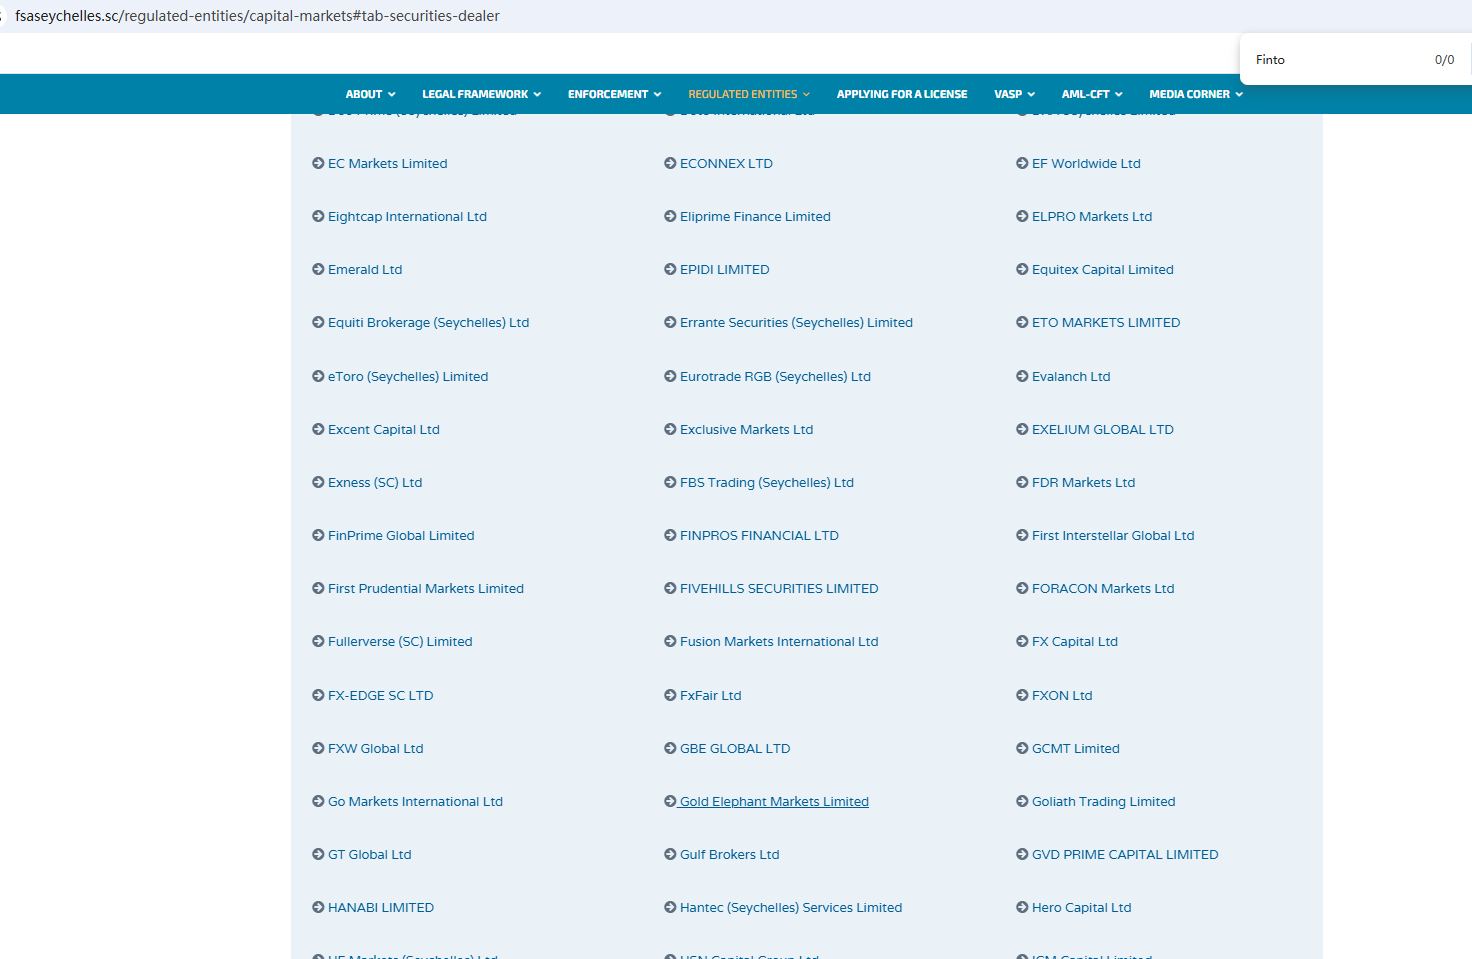1472x959 pixels.
Task: Click the arrow icon beside ETO MARKETS LIMITED
Action: [1022, 322]
